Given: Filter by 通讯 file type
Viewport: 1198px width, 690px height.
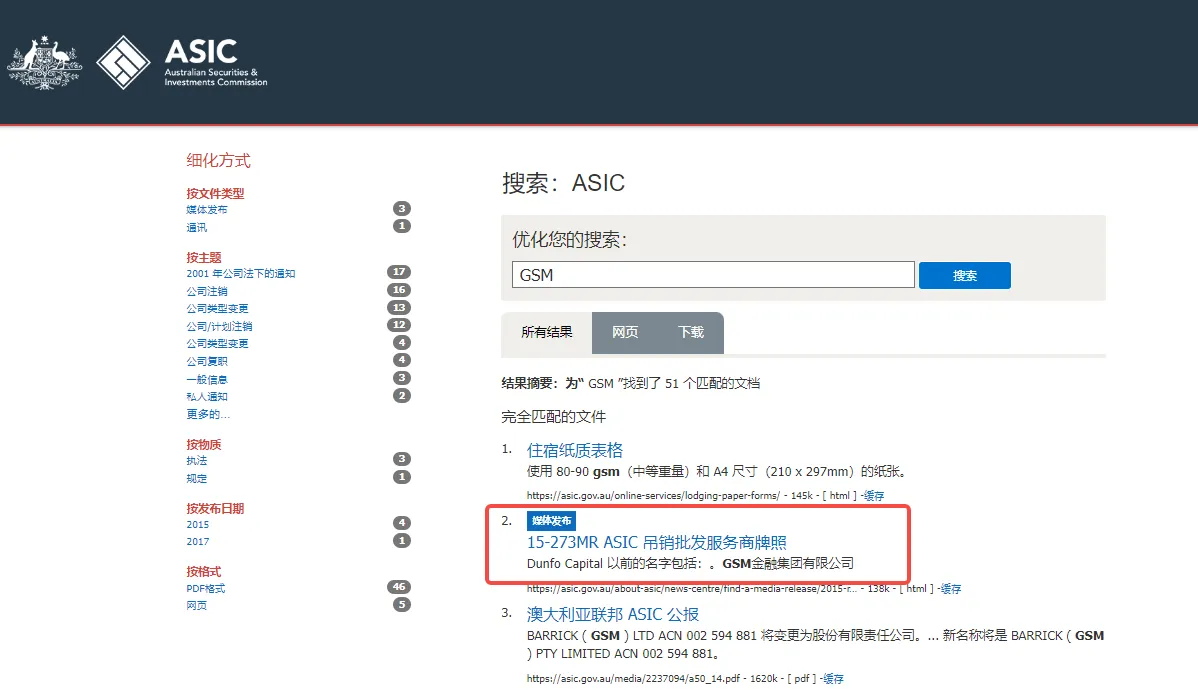Looking at the screenshot, I should (x=196, y=227).
